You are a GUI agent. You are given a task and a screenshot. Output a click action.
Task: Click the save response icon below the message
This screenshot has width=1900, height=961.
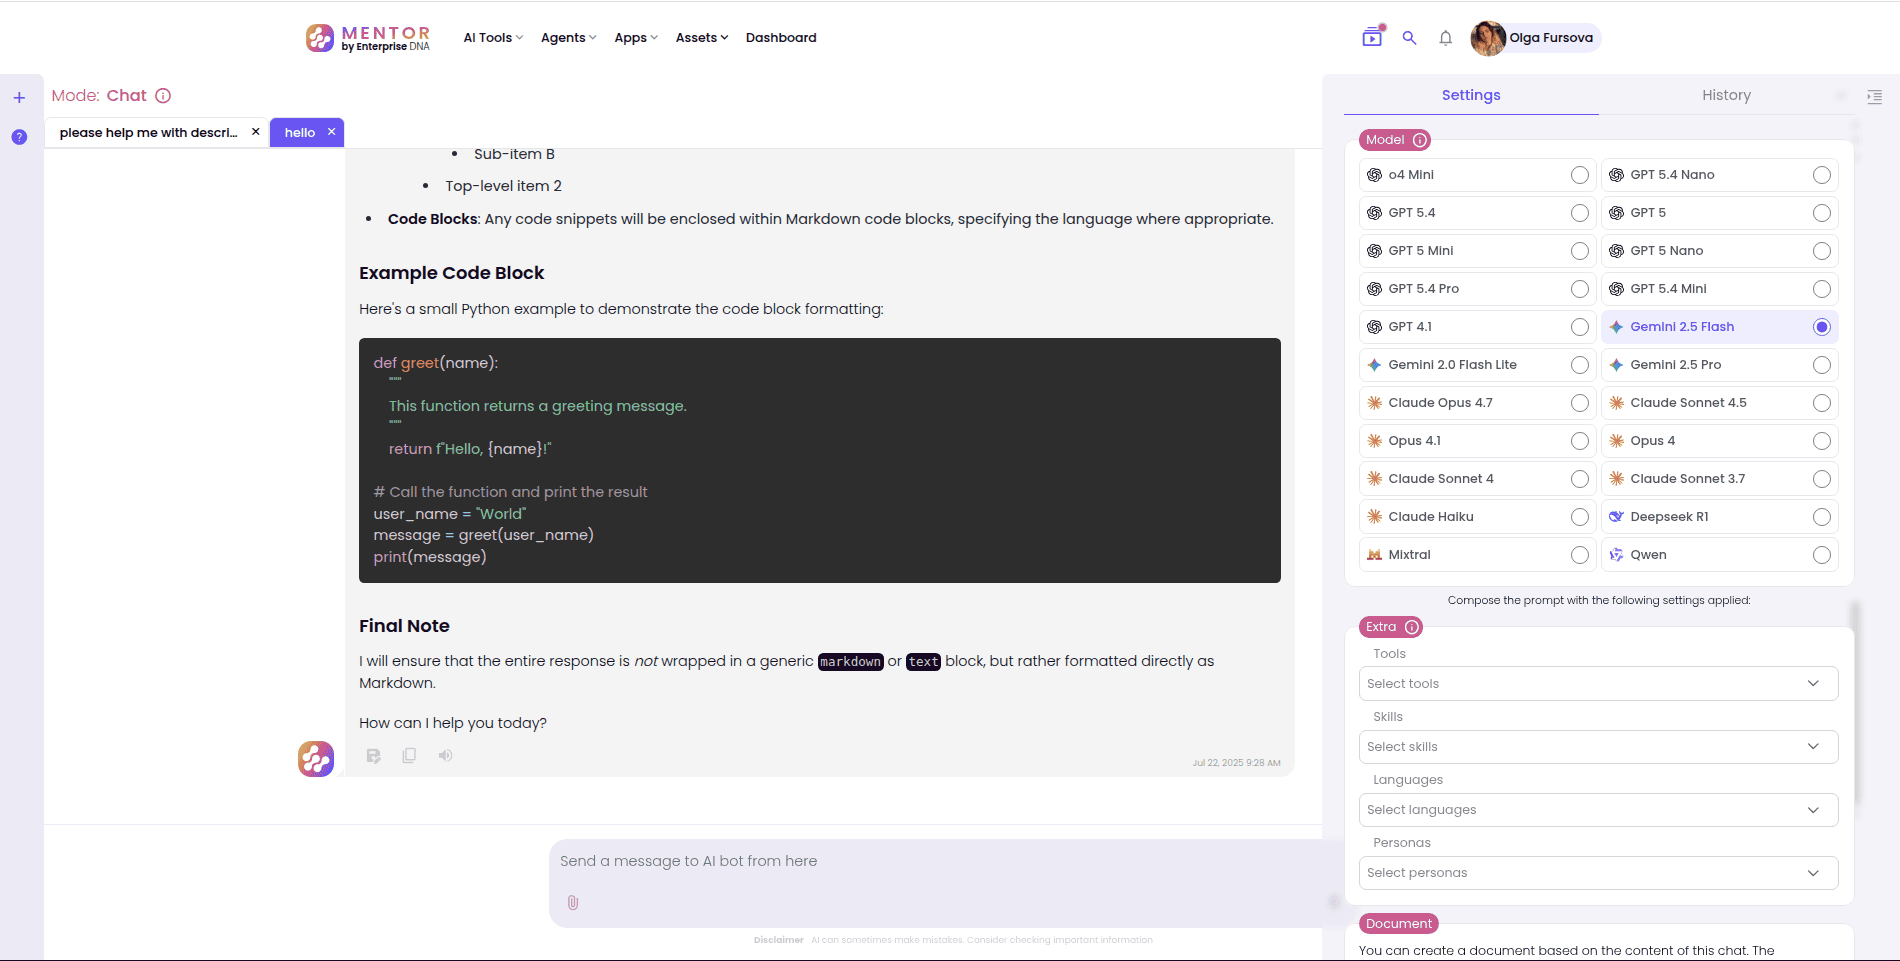point(373,756)
